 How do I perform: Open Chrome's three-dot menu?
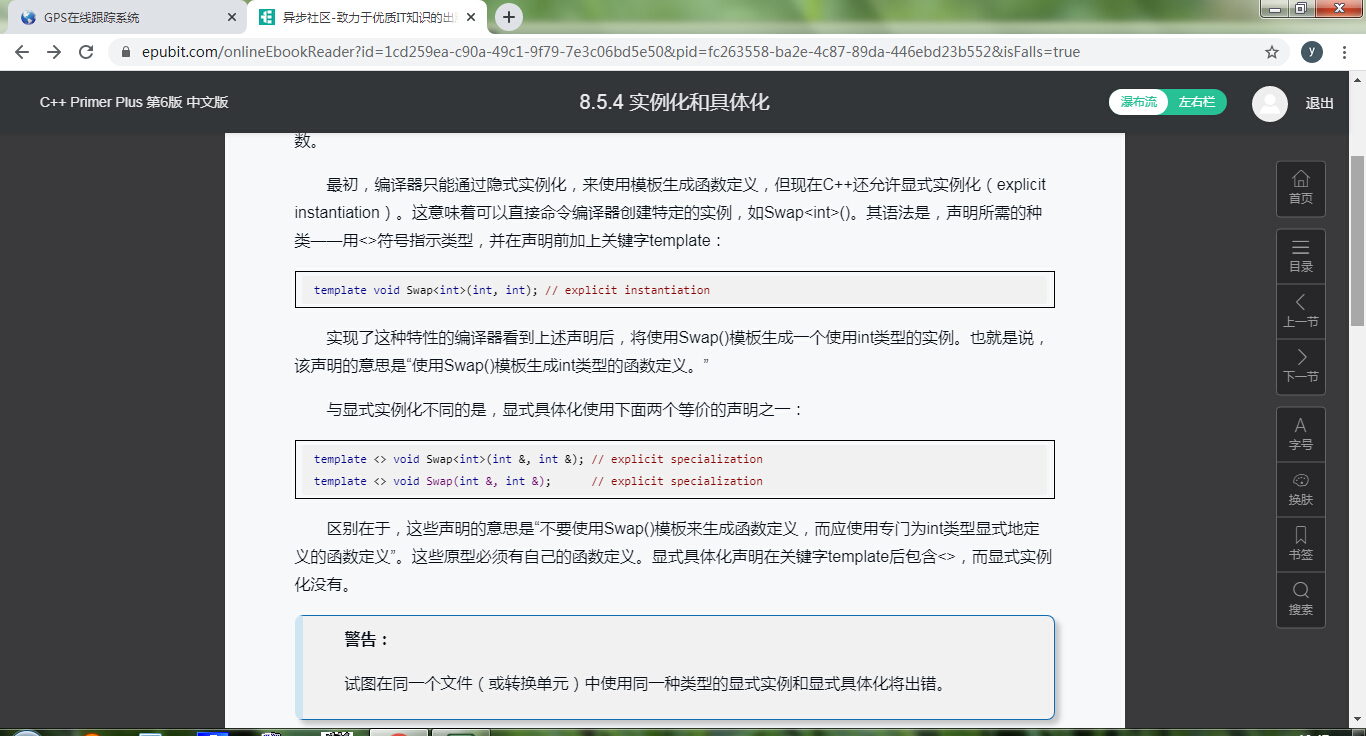tap(1345, 52)
